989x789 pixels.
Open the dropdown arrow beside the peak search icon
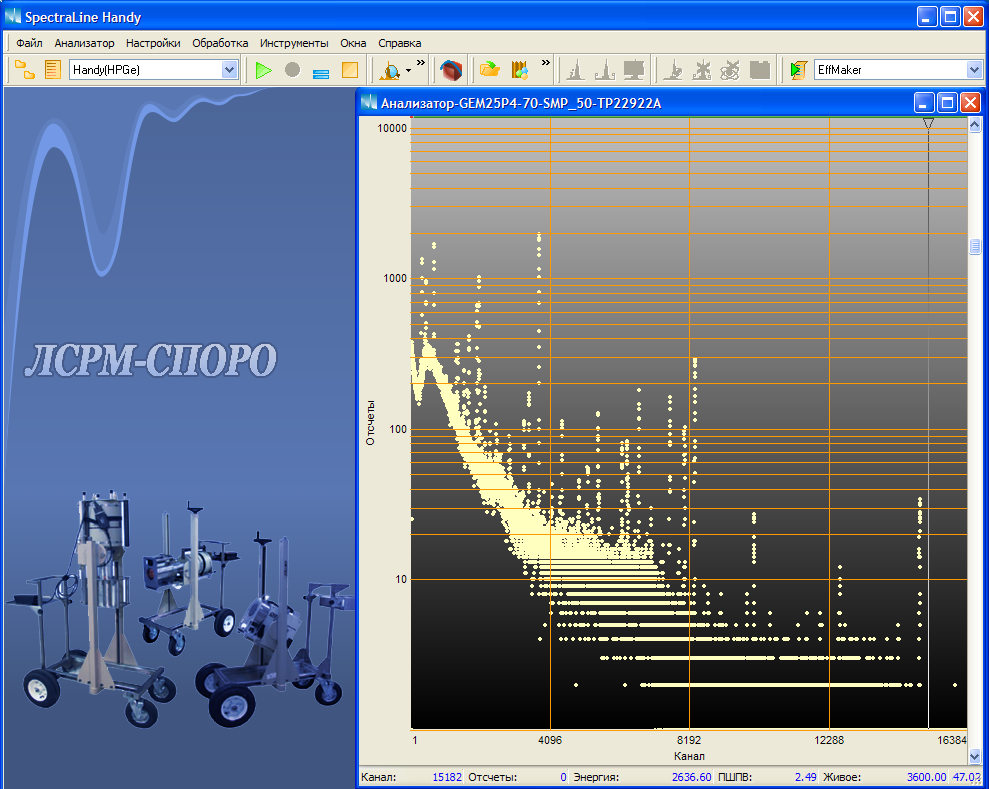click(x=408, y=71)
